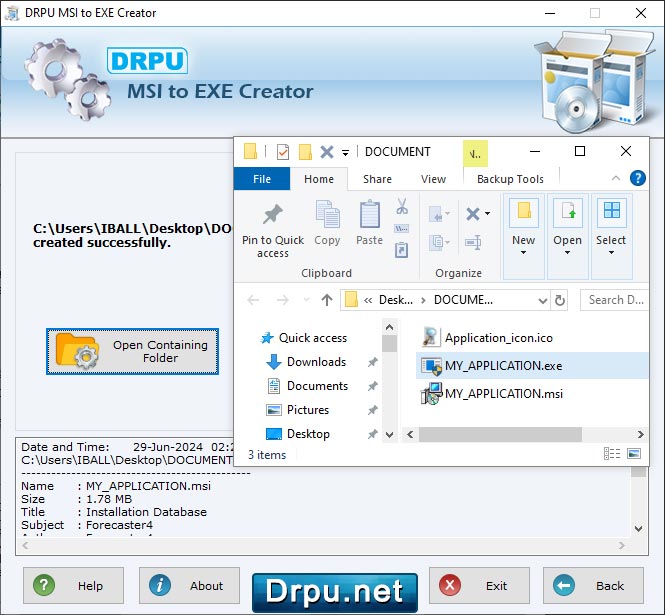Click Open Containing Folder button
This screenshot has height=615, width=665.
point(132,351)
